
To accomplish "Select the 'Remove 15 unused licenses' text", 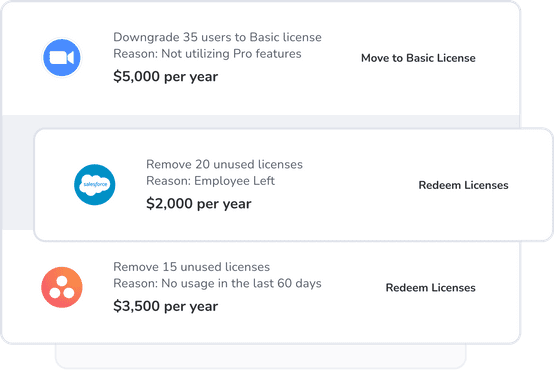I will (x=191, y=267).
